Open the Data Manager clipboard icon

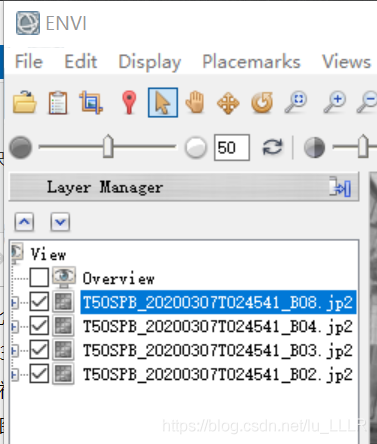(58, 102)
